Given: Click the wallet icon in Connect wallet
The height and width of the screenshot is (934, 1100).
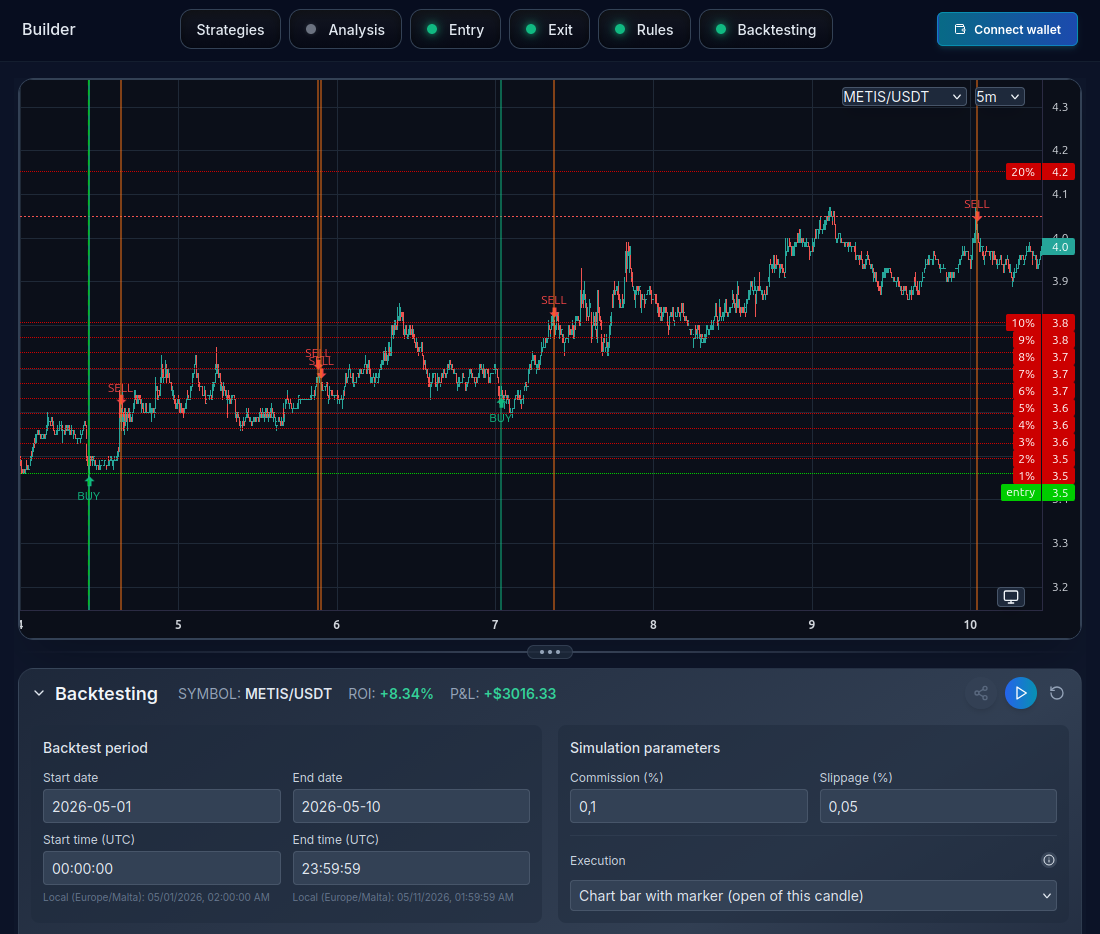Looking at the screenshot, I should tap(960, 29).
